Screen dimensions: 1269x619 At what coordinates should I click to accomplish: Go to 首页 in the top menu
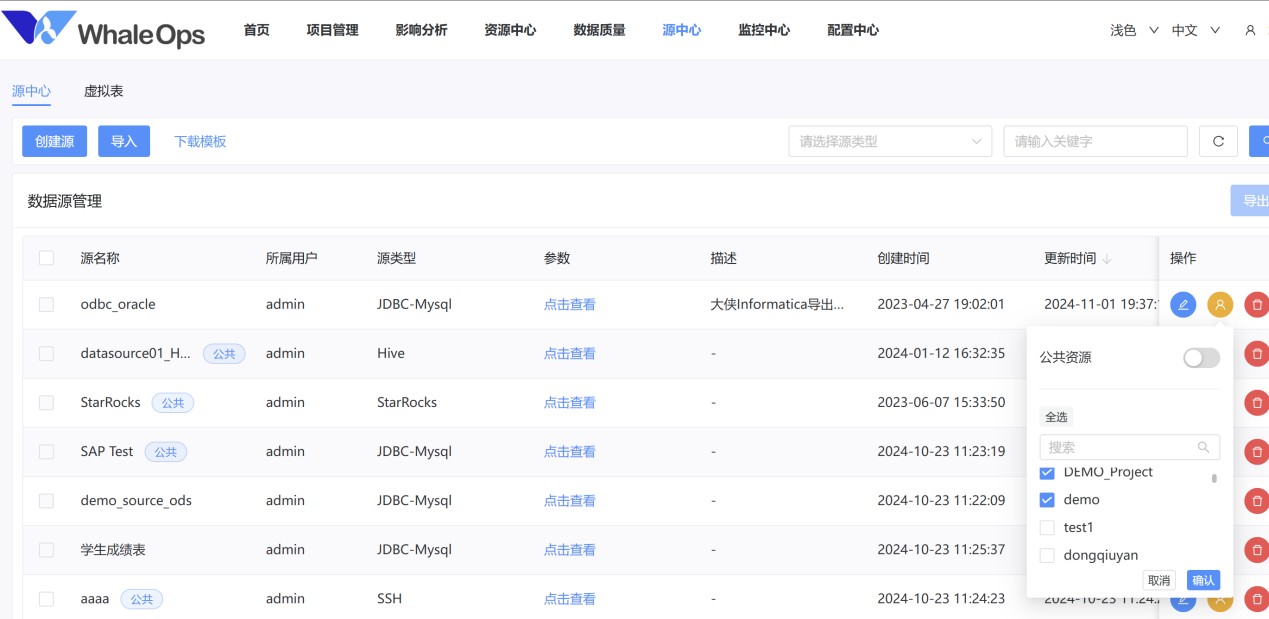(257, 30)
